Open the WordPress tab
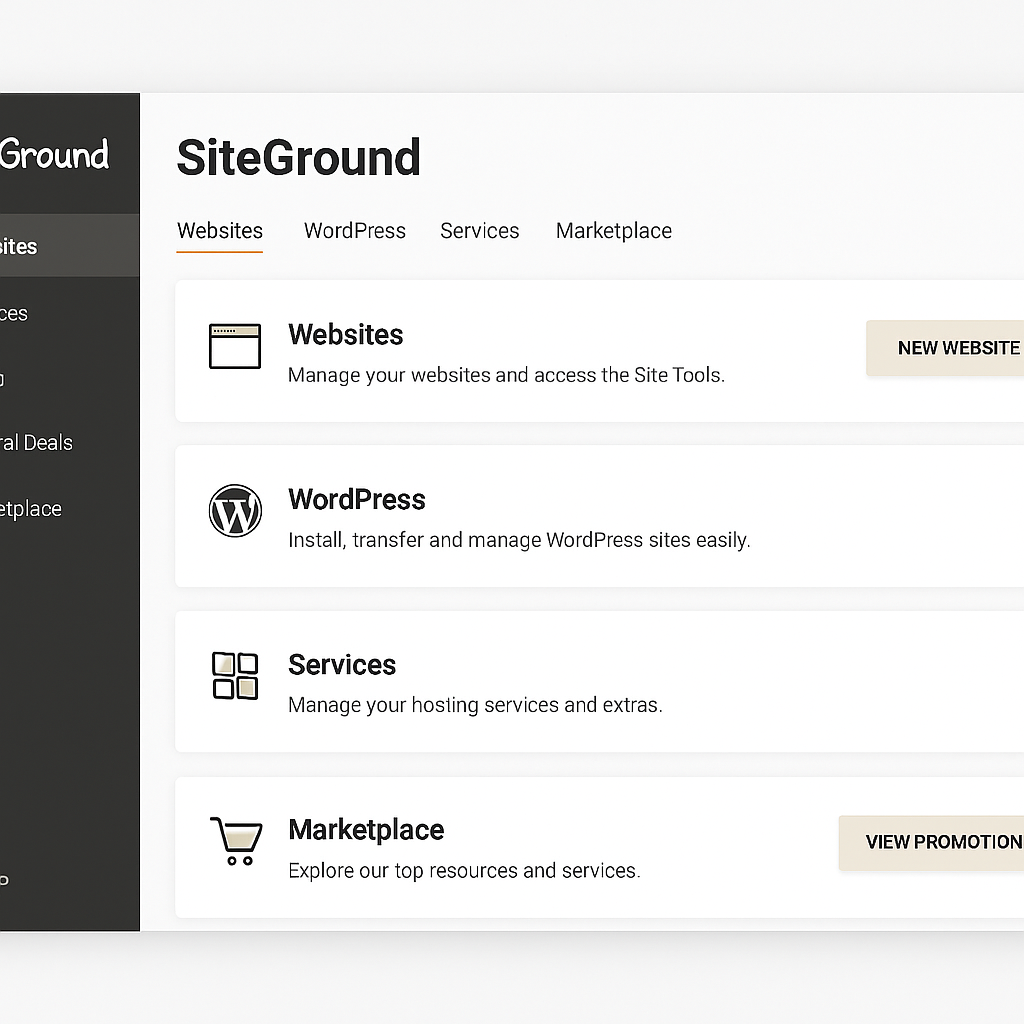The width and height of the screenshot is (1024, 1024). pos(355,231)
